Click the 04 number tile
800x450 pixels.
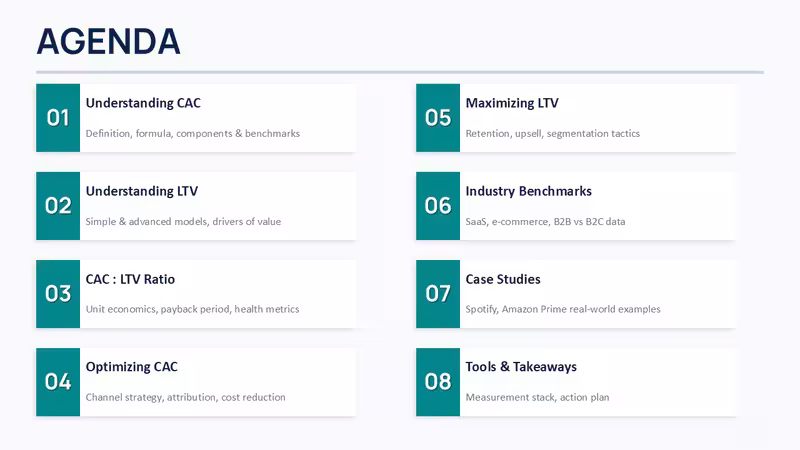point(58,382)
